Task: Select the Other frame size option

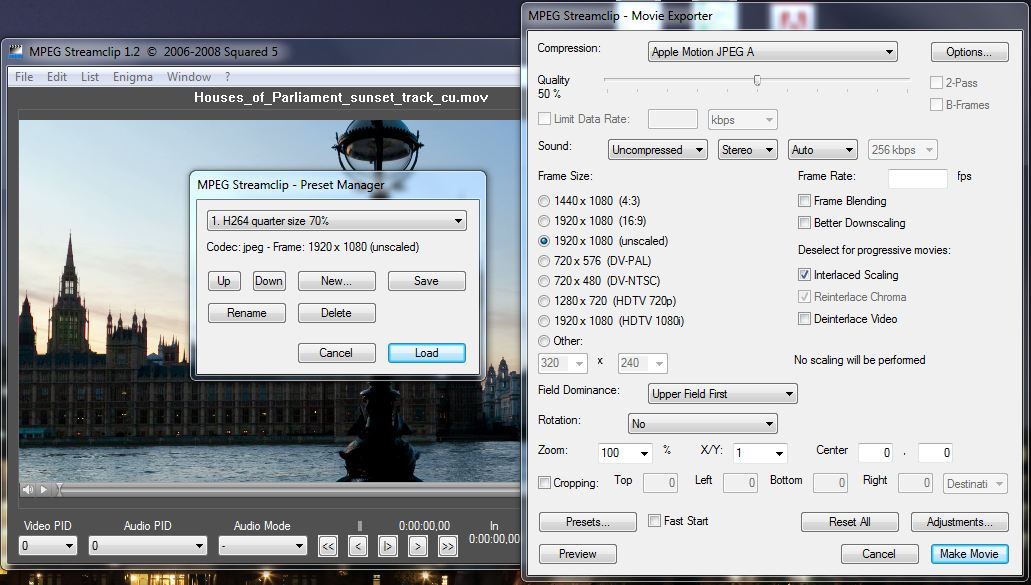Action: [544, 341]
